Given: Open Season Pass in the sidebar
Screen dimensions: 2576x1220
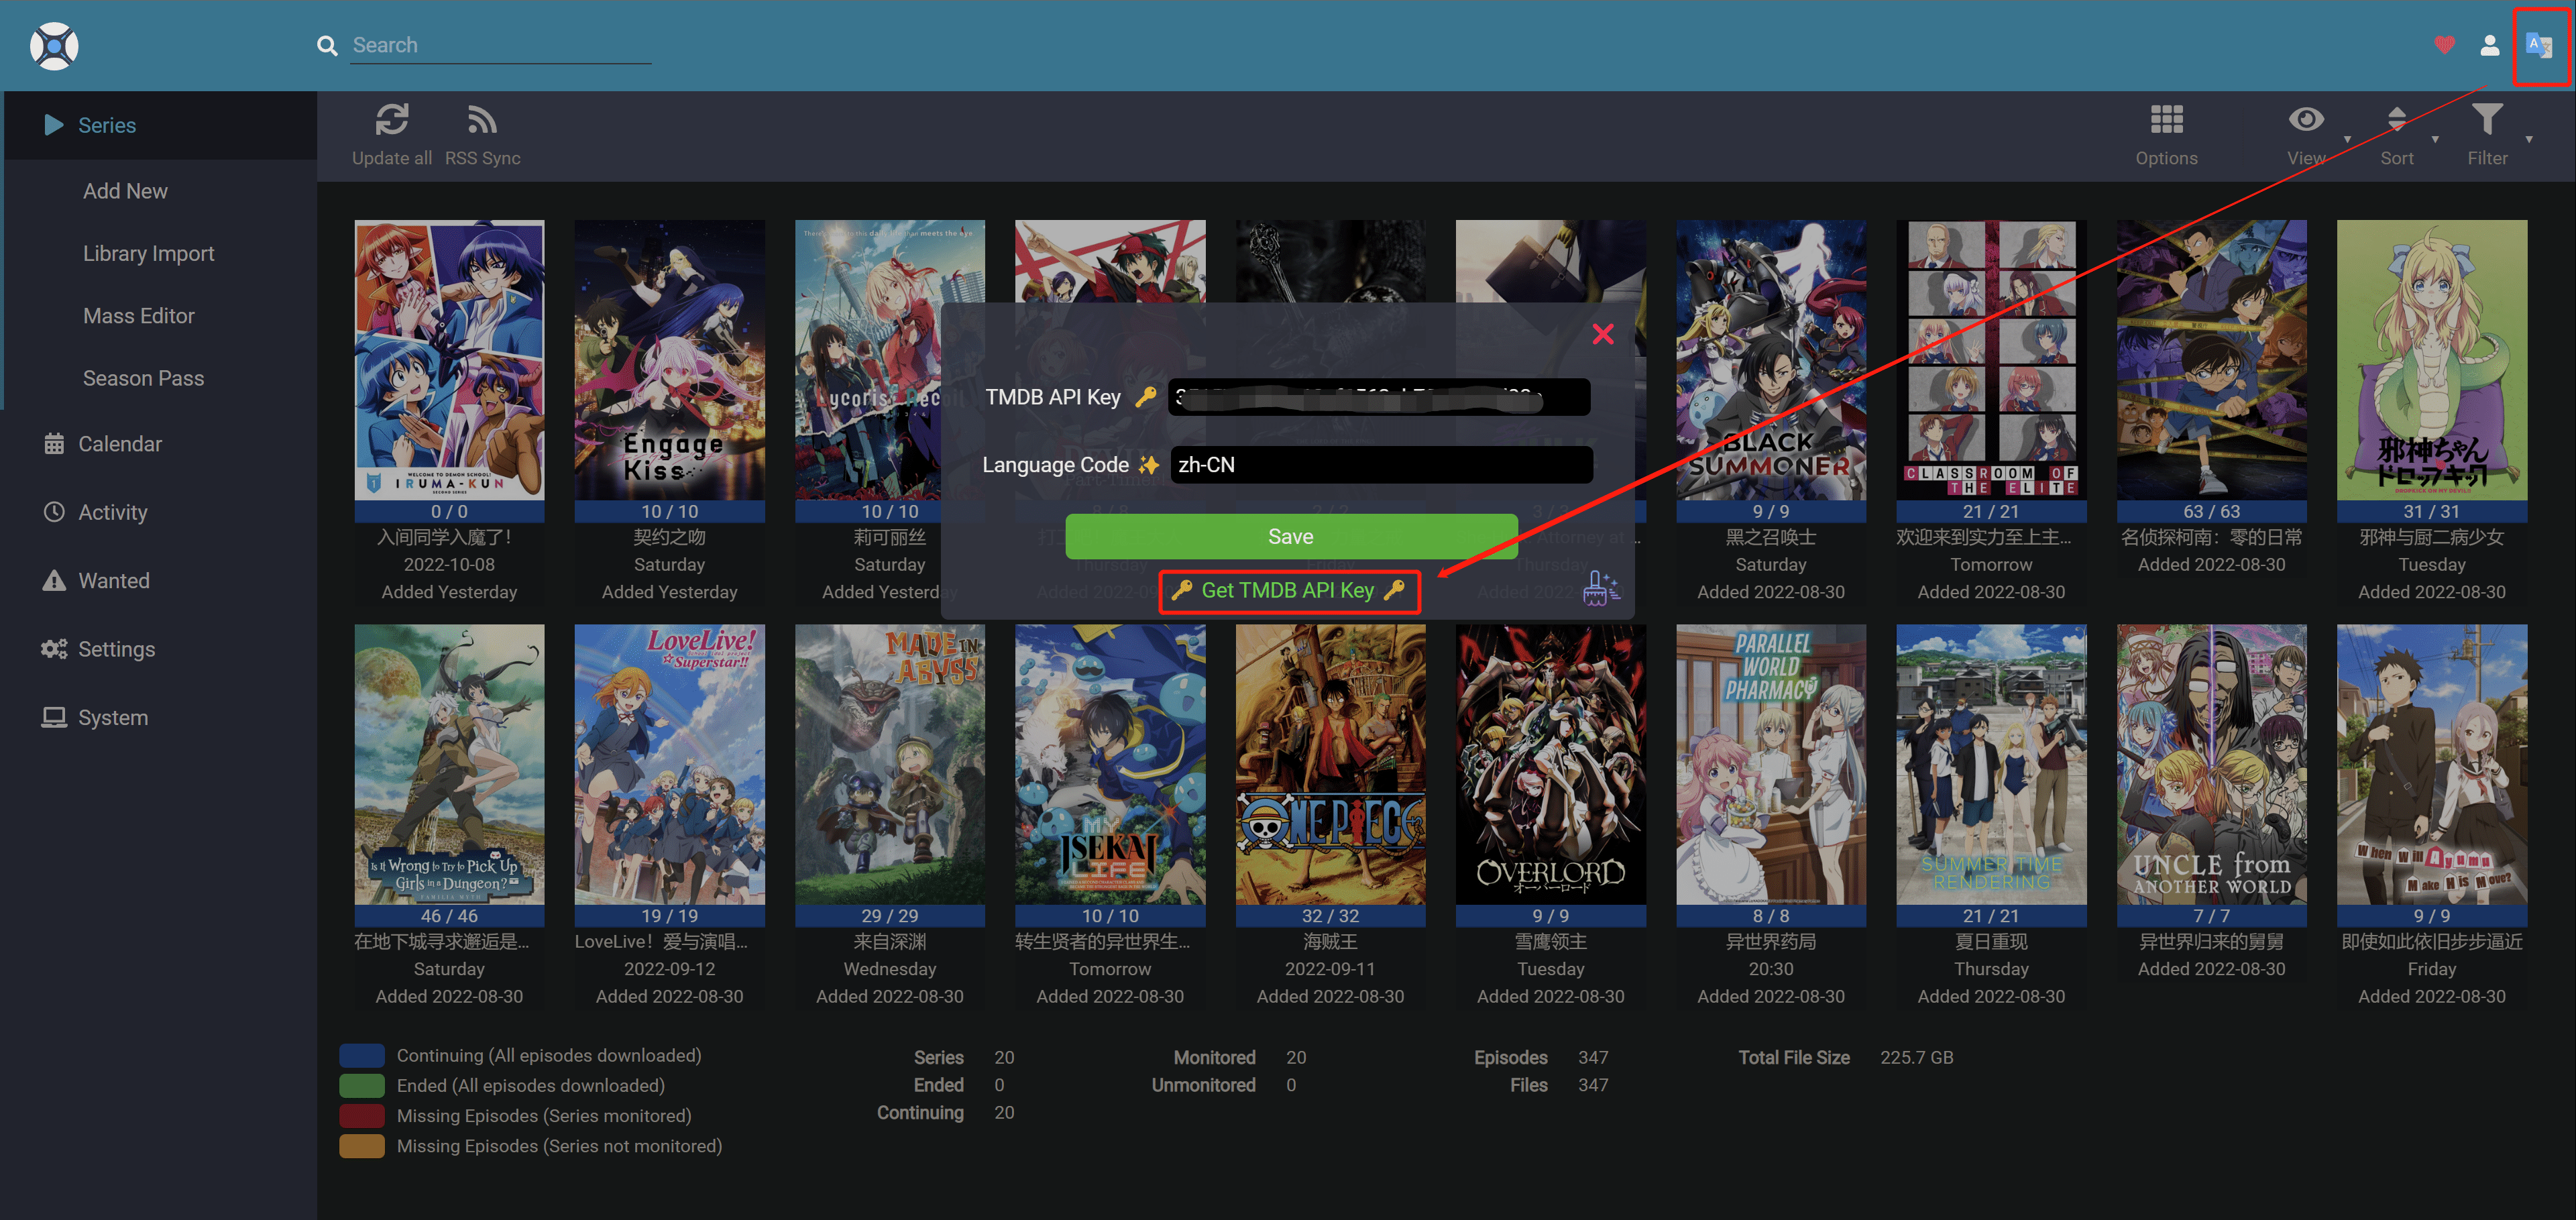Looking at the screenshot, I should tap(143, 378).
